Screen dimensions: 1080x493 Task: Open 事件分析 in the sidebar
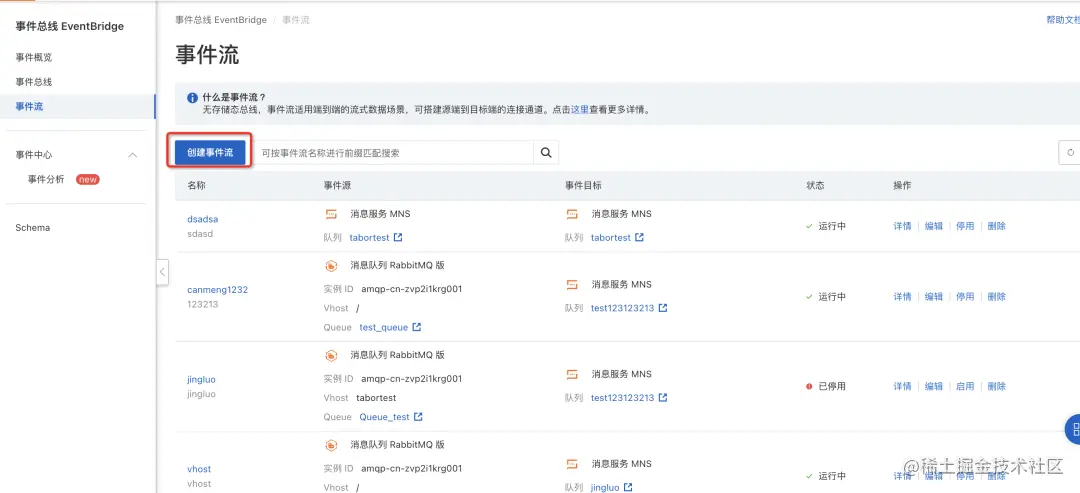click(x=46, y=179)
